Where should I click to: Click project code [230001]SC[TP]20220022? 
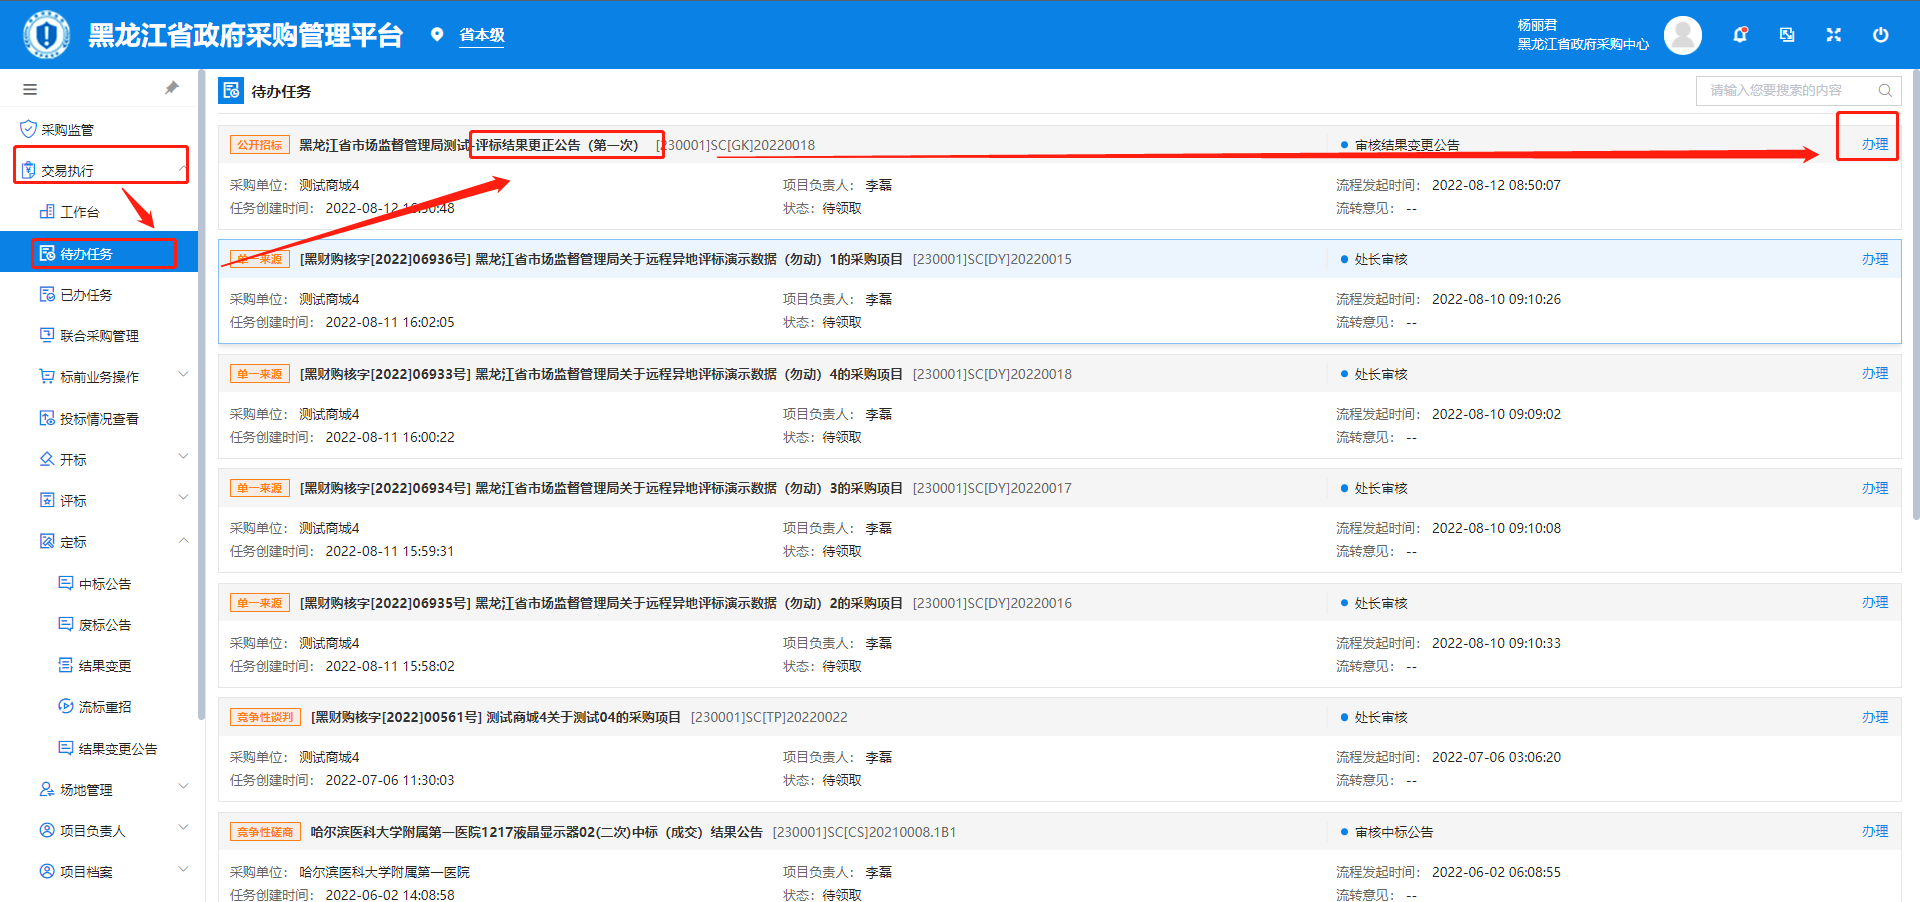(x=769, y=717)
